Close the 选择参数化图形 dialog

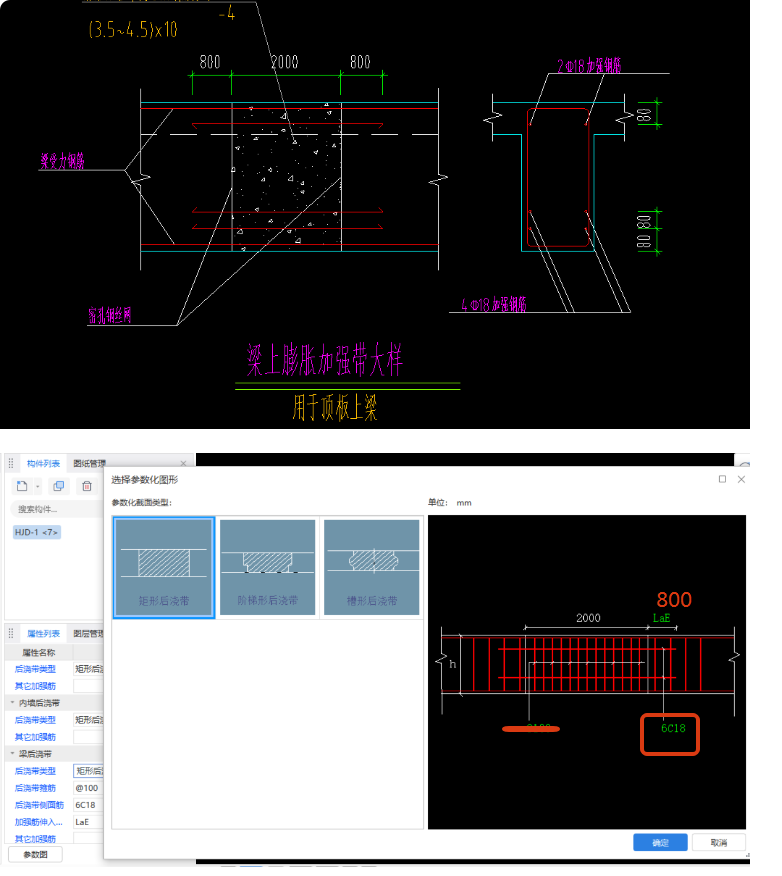pyautogui.click(x=741, y=479)
